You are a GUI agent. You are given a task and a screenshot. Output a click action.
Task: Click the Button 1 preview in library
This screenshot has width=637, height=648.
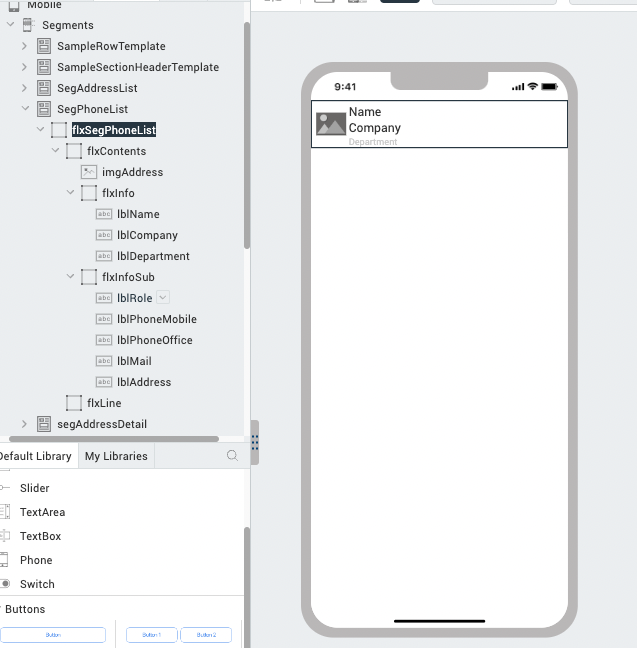(152, 635)
